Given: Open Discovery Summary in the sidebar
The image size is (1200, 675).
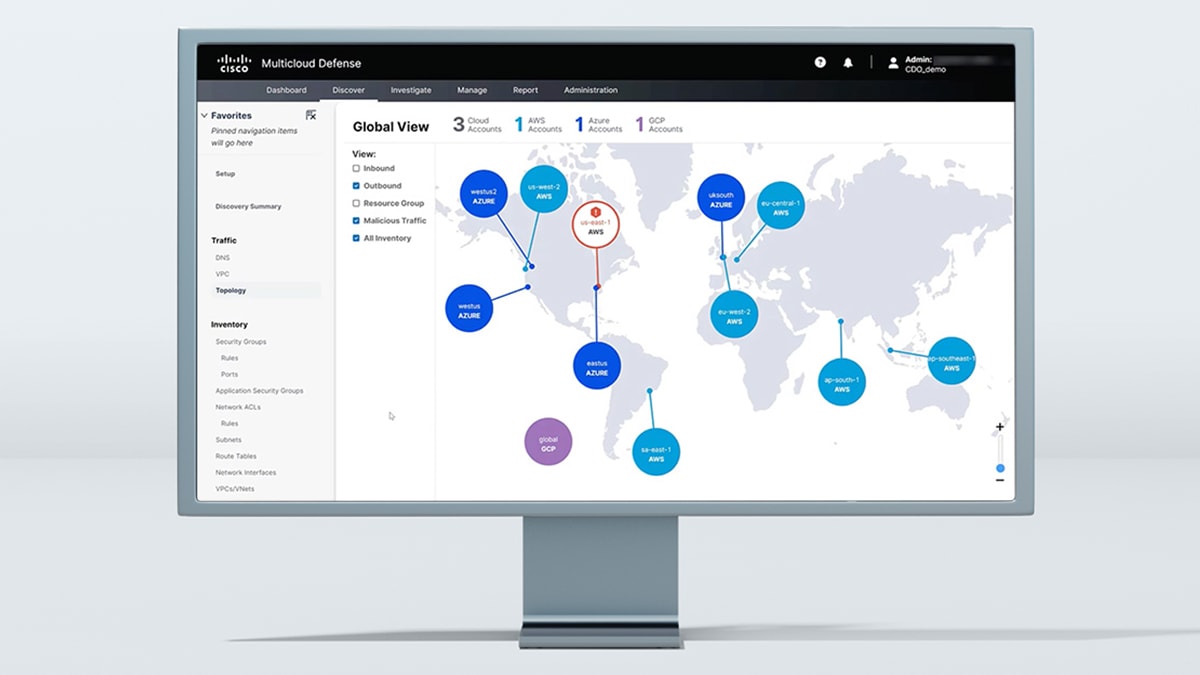Looking at the screenshot, I should (248, 207).
